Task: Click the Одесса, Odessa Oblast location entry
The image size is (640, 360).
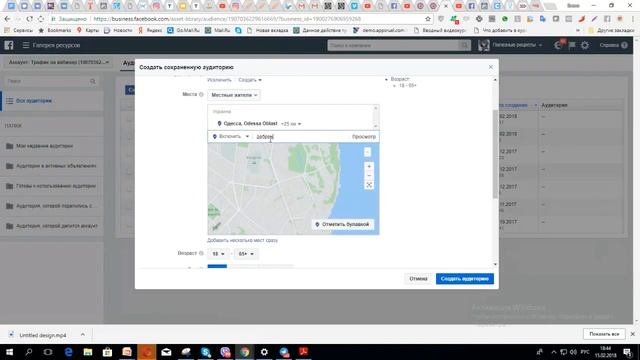Action: click(x=250, y=123)
